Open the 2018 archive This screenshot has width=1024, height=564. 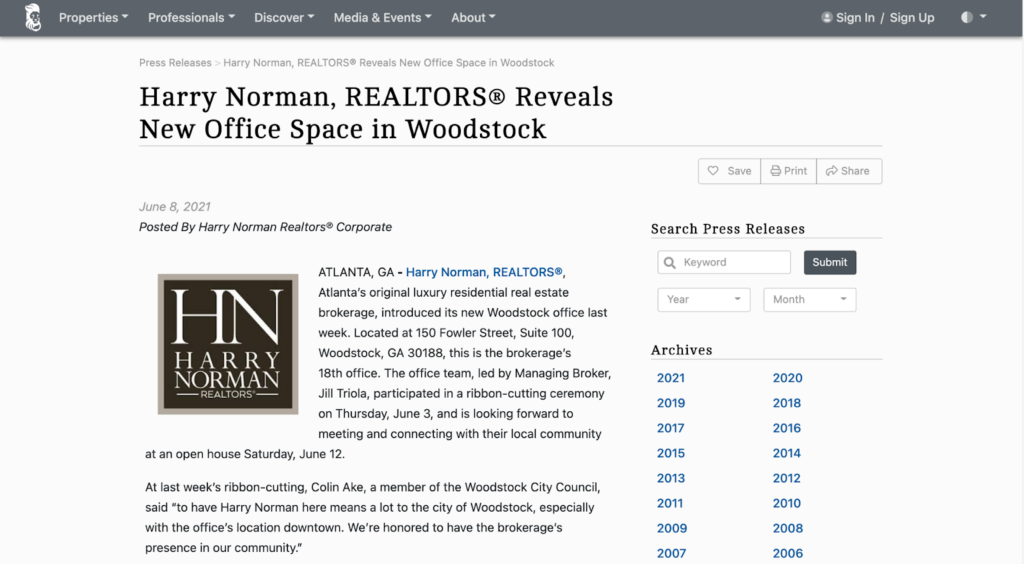pos(787,403)
